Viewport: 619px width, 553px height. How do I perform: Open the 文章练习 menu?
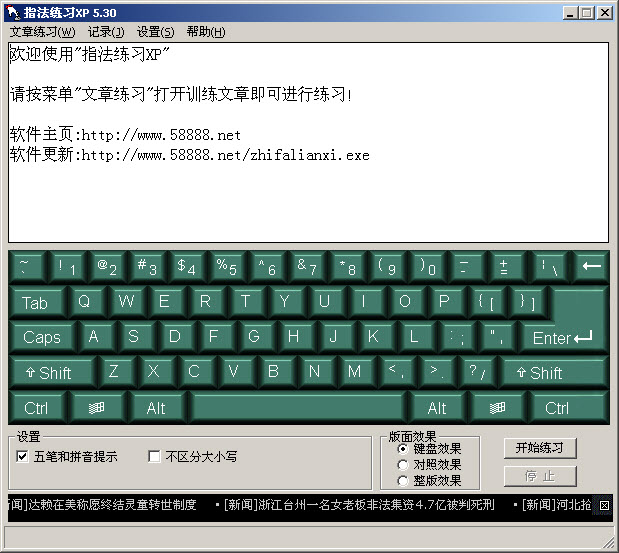pyautogui.click(x=42, y=32)
